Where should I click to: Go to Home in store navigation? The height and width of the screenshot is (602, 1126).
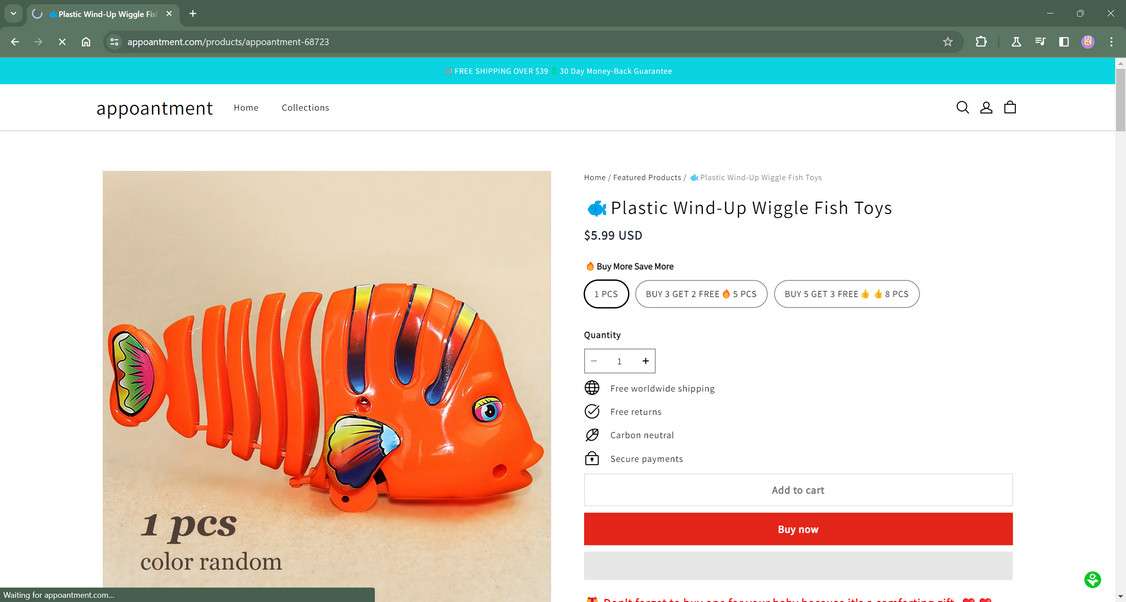tap(246, 108)
